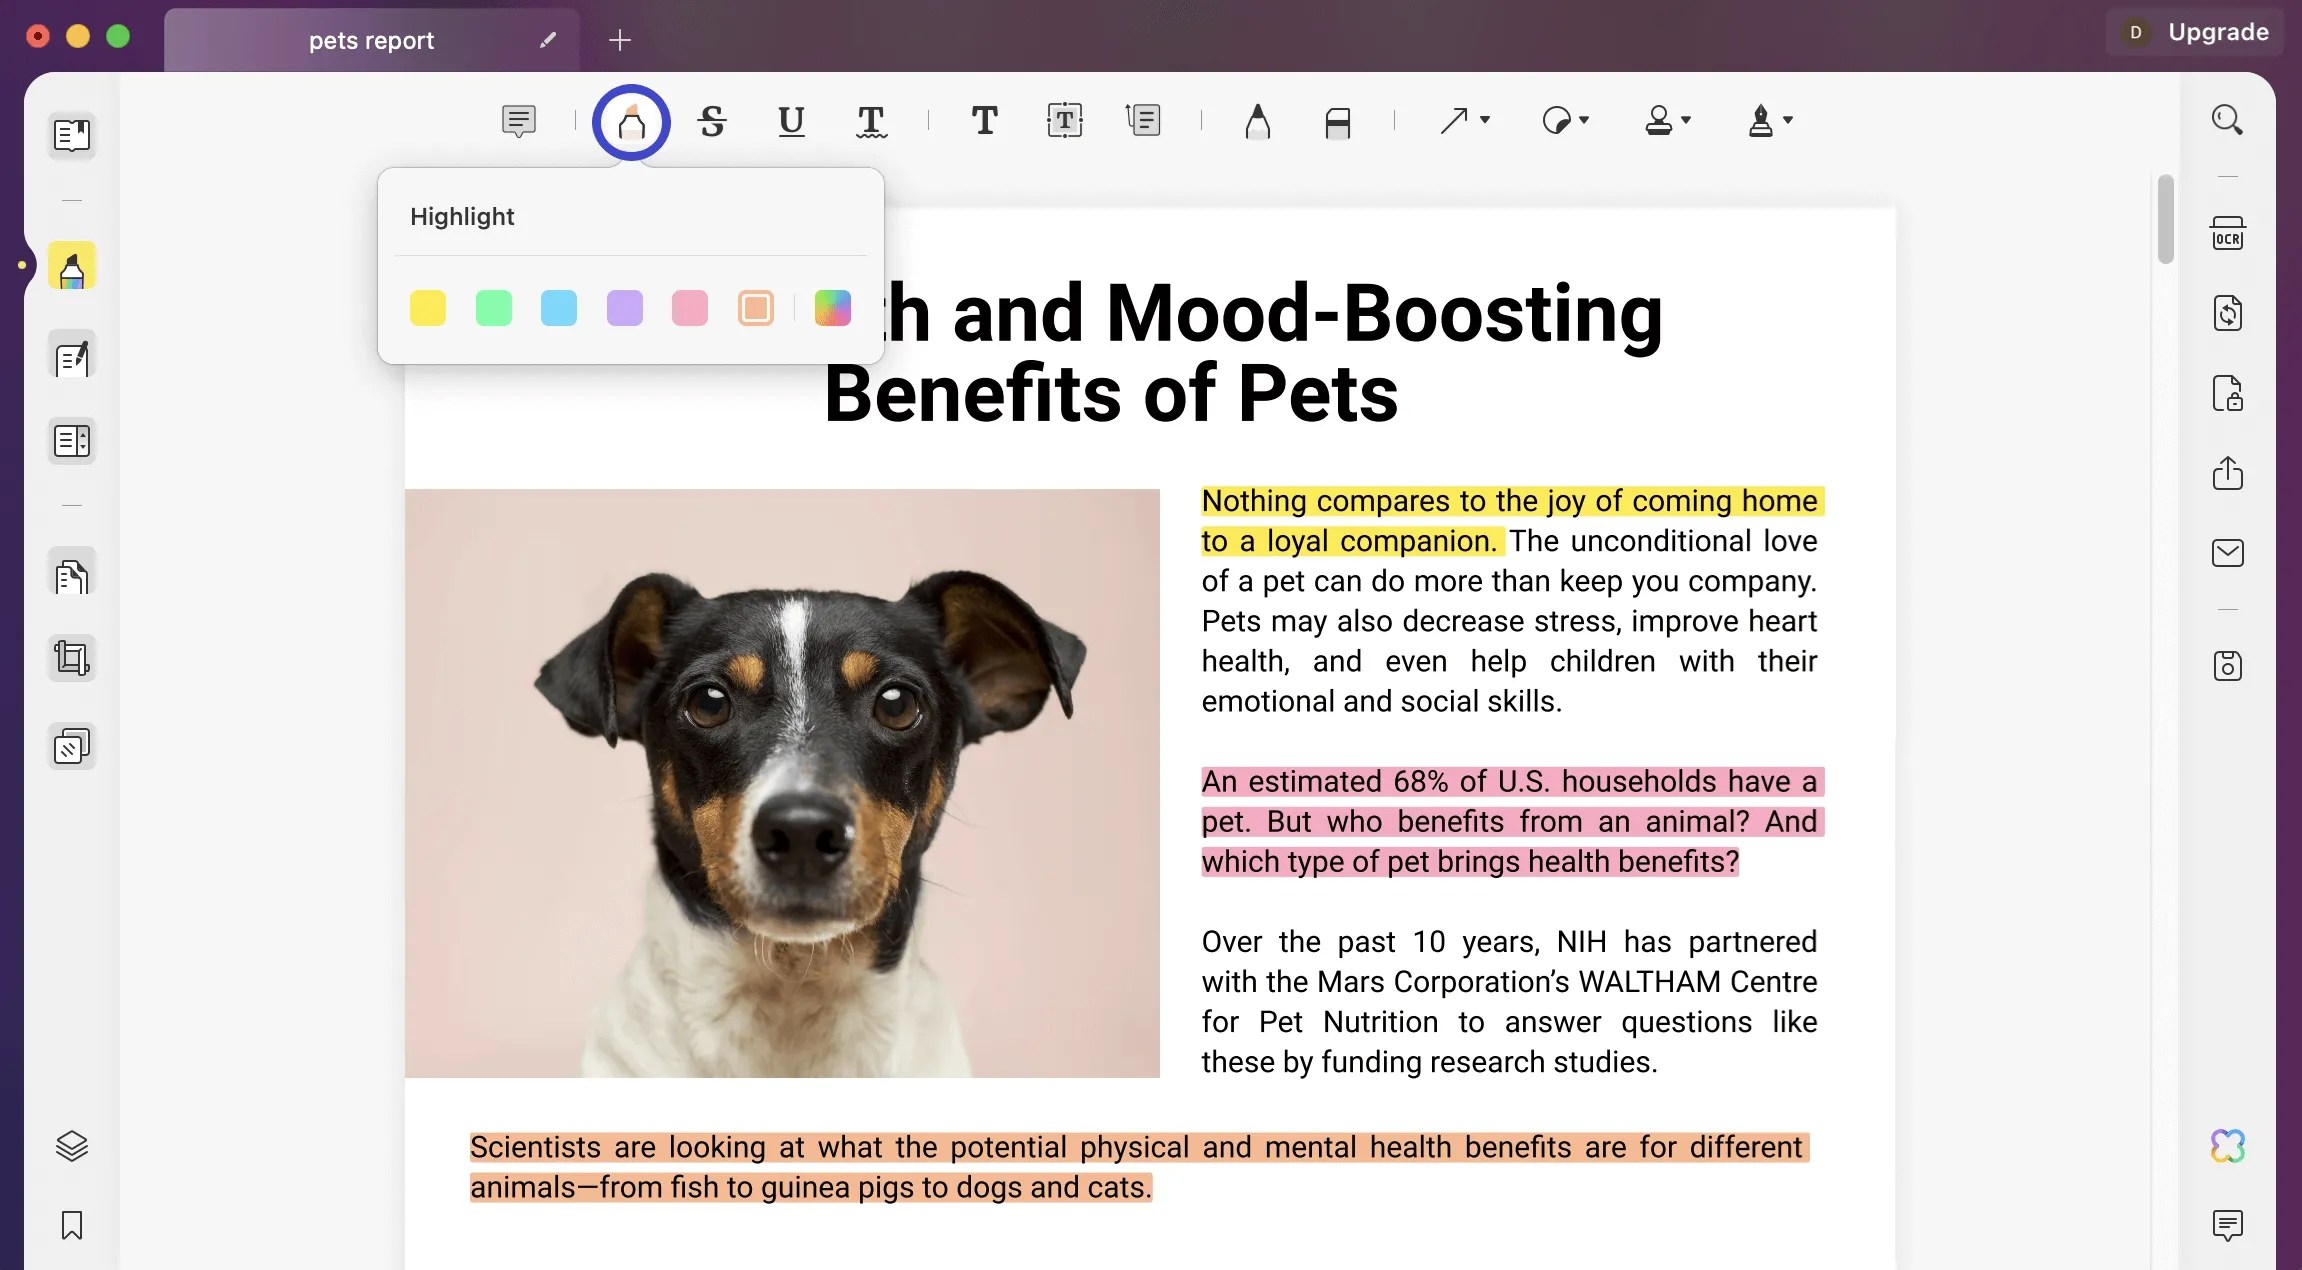Switch to the pets report tab

coord(370,40)
